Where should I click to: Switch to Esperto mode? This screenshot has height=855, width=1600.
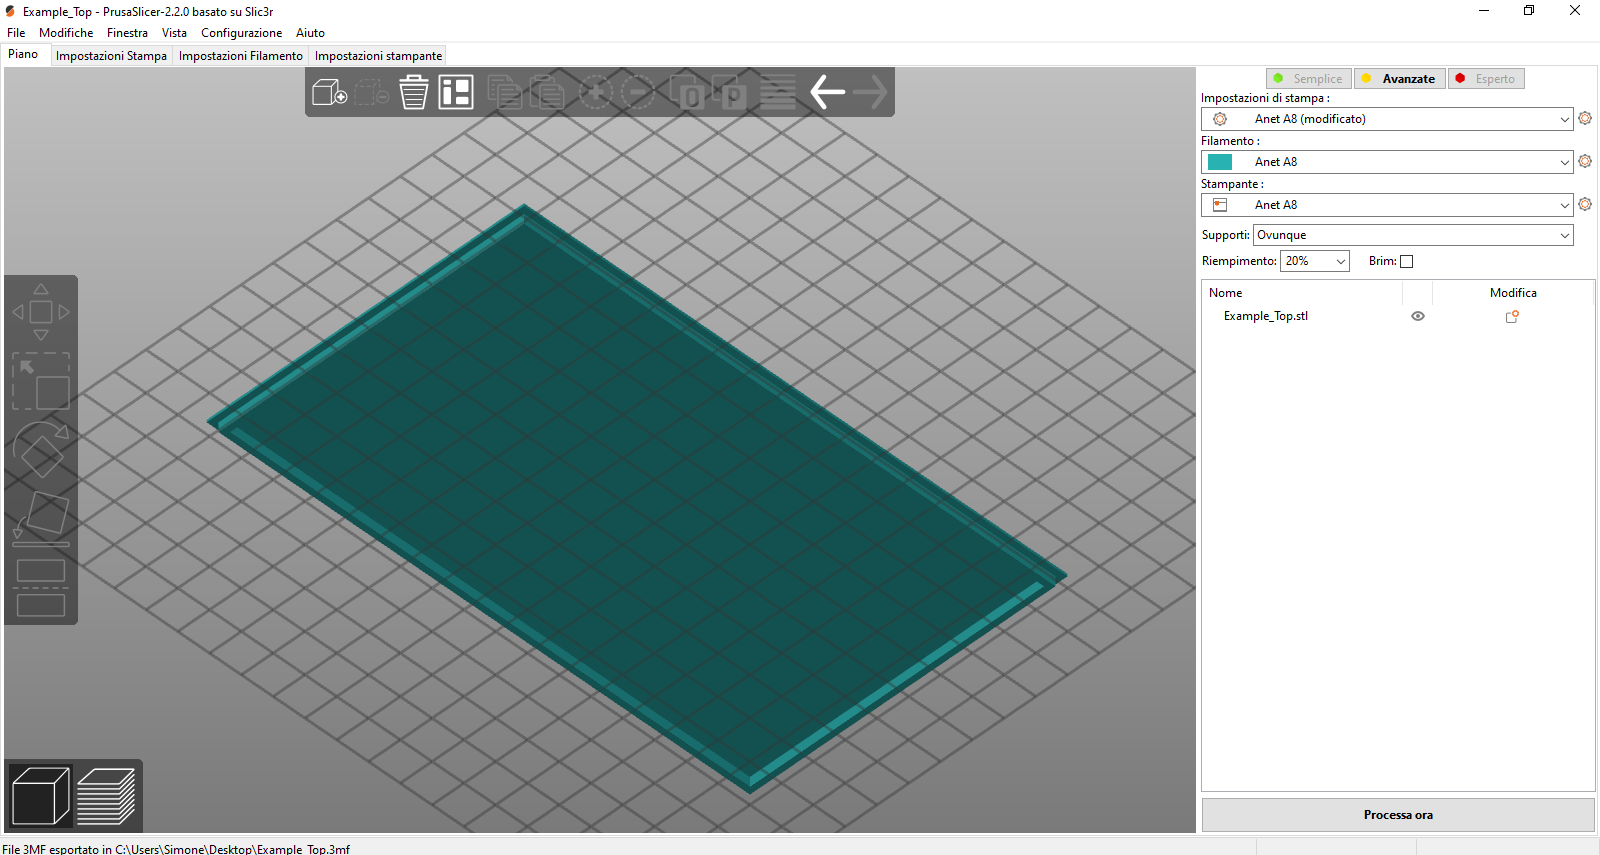(1486, 79)
